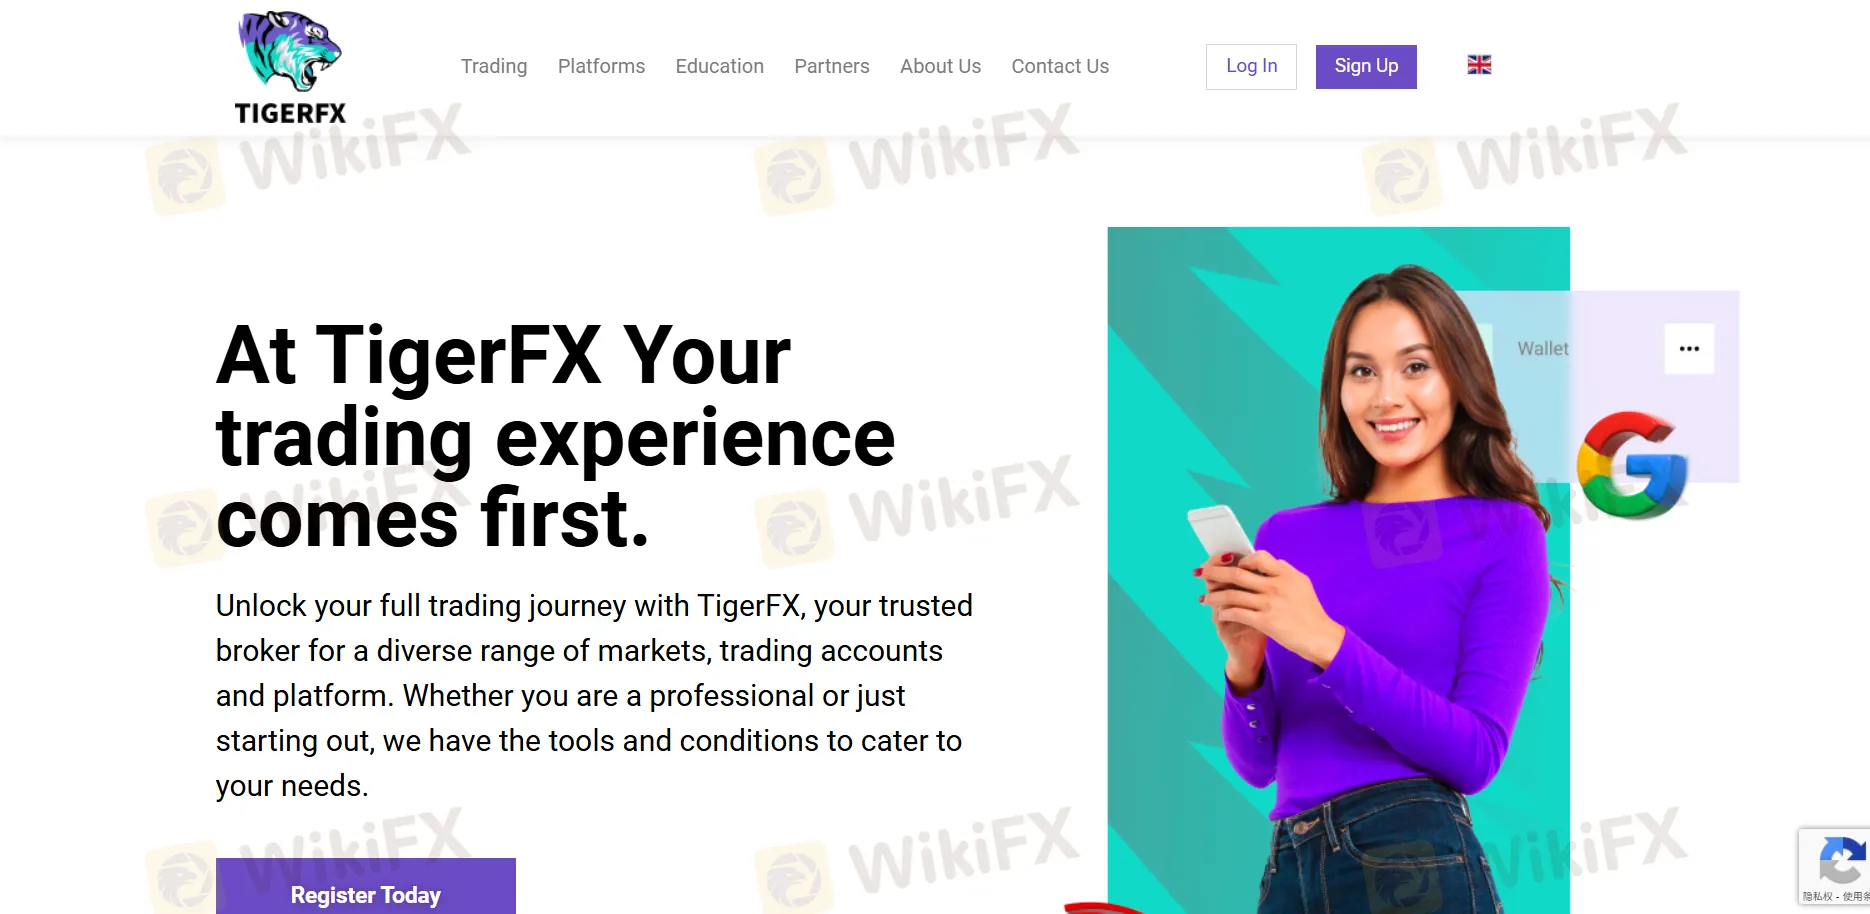Viewport: 1870px width, 914px height.
Task: Click the main headline about trading experience
Action: pyautogui.click(x=555, y=437)
